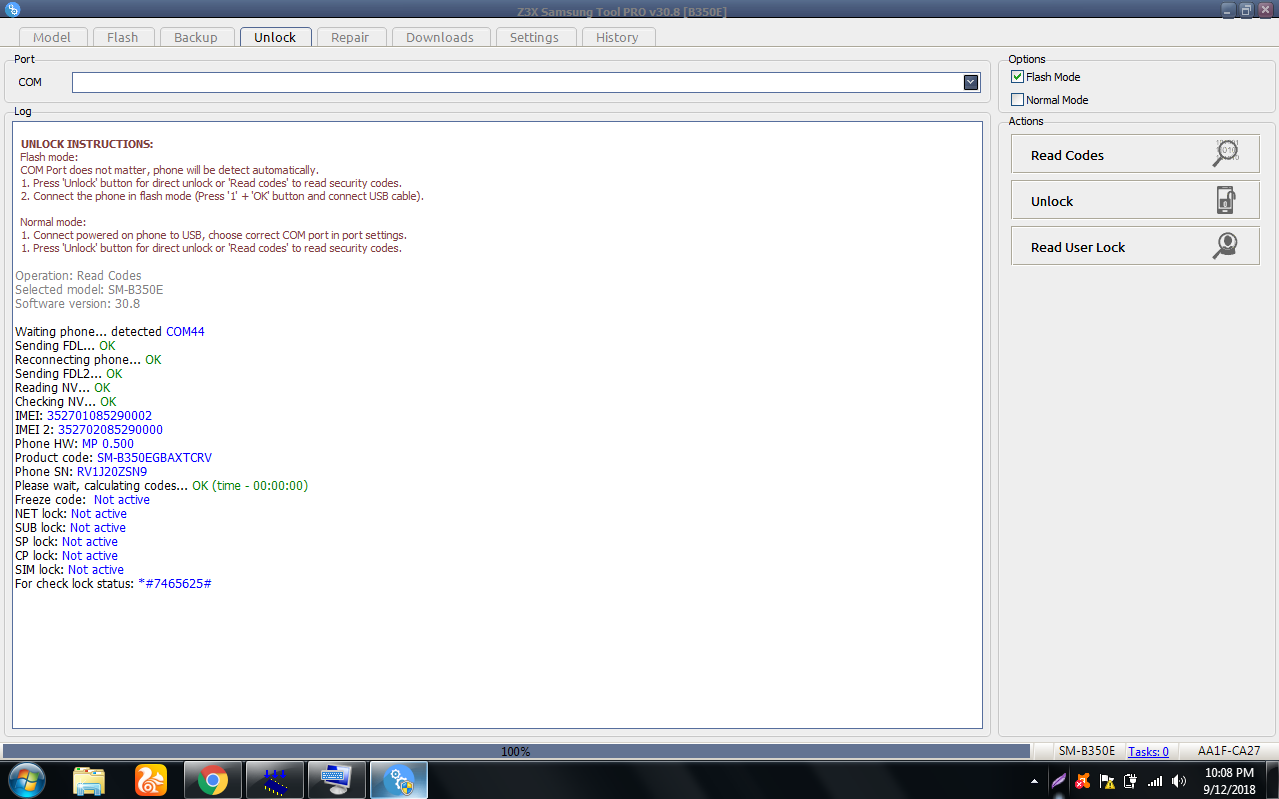This screenshot has height=799, width=1279.
Task: Open the History tab
Action: pos(617,37)
